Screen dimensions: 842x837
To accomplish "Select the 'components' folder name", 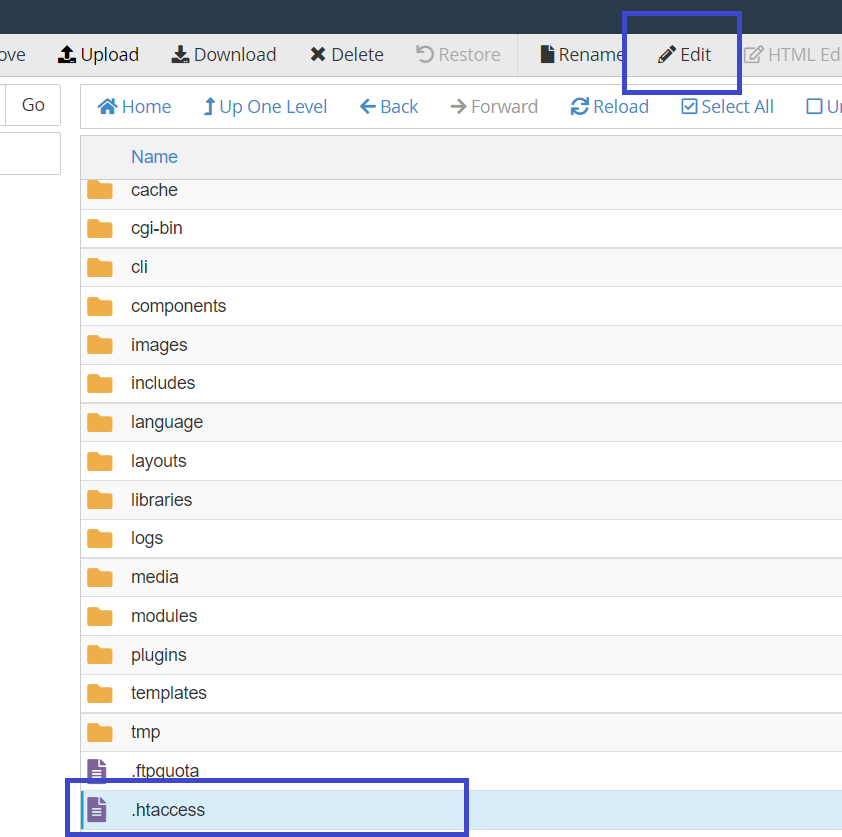I will click(x=178, y=306).
